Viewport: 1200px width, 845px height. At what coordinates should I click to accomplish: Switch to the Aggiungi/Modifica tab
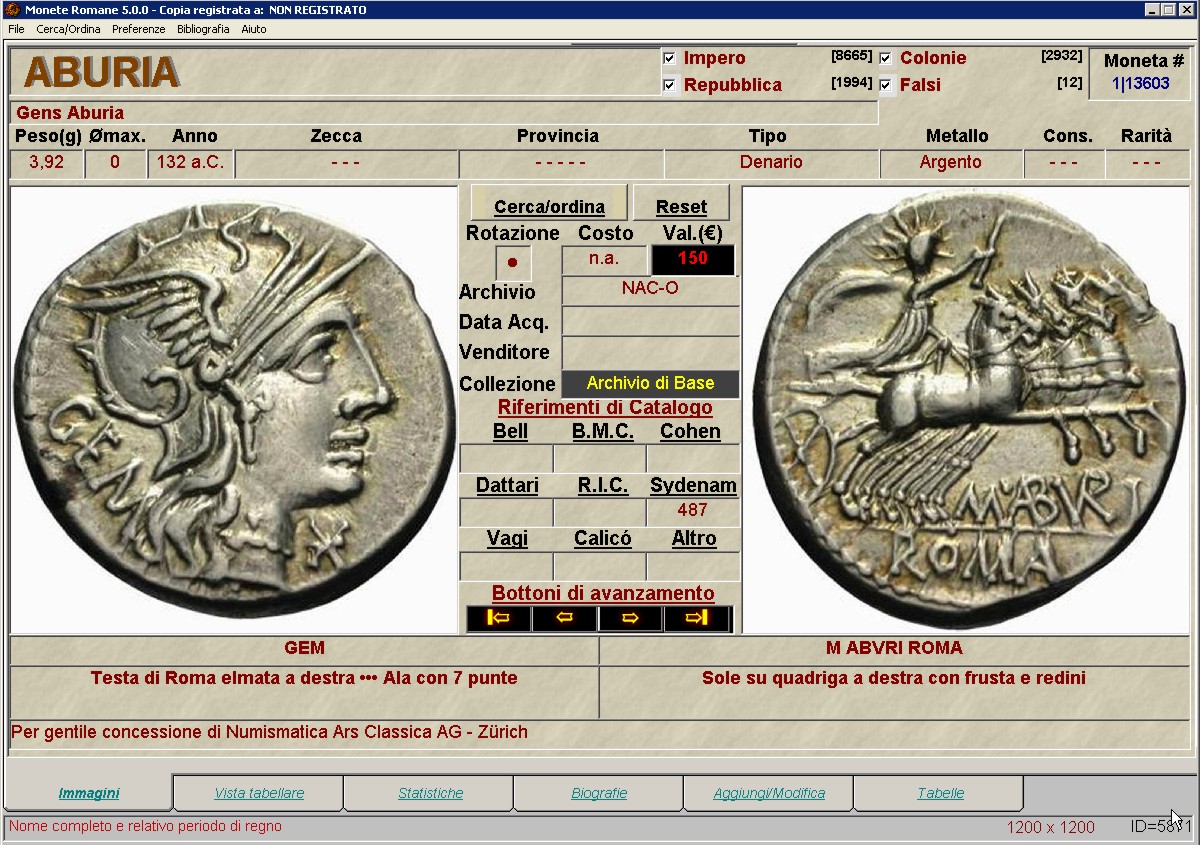[769, 793]
